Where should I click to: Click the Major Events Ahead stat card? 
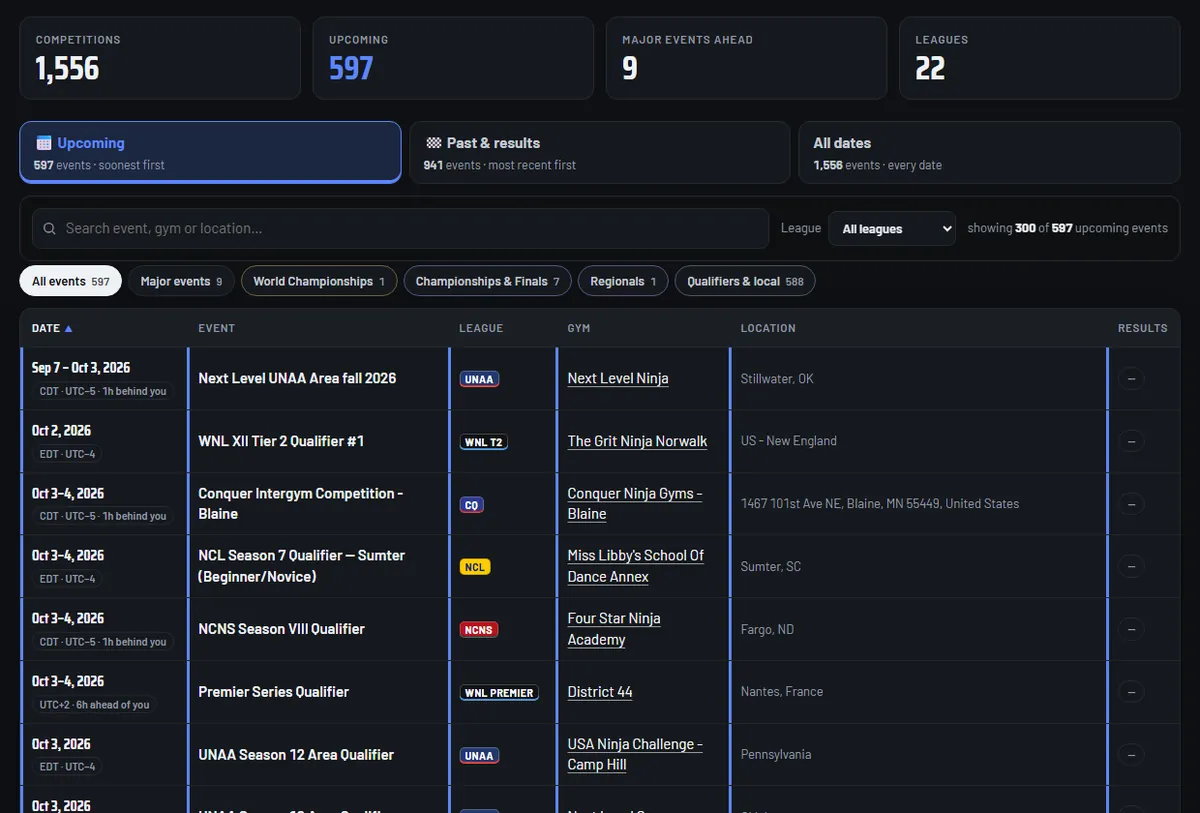[746, 58]
